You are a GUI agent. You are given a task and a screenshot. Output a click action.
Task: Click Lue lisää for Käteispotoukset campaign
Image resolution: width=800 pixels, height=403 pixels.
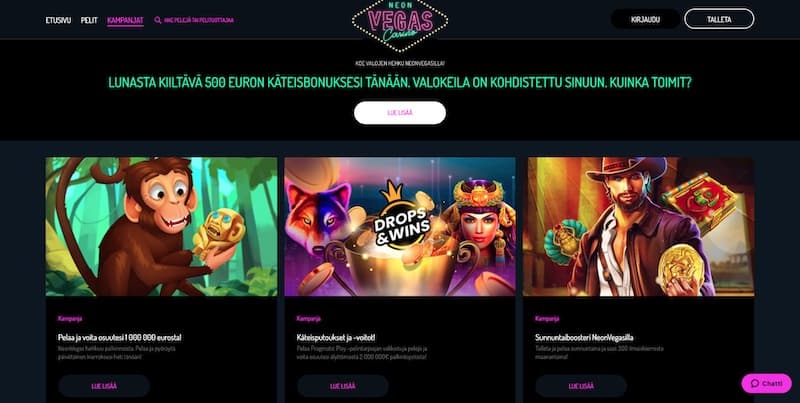point(343,386)
